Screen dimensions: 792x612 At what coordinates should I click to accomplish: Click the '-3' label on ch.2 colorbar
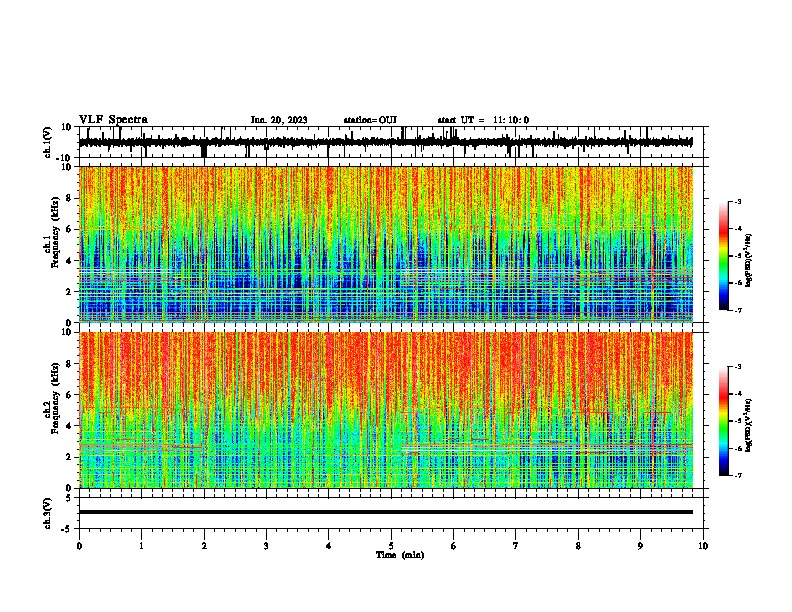(x=737, y=367)
